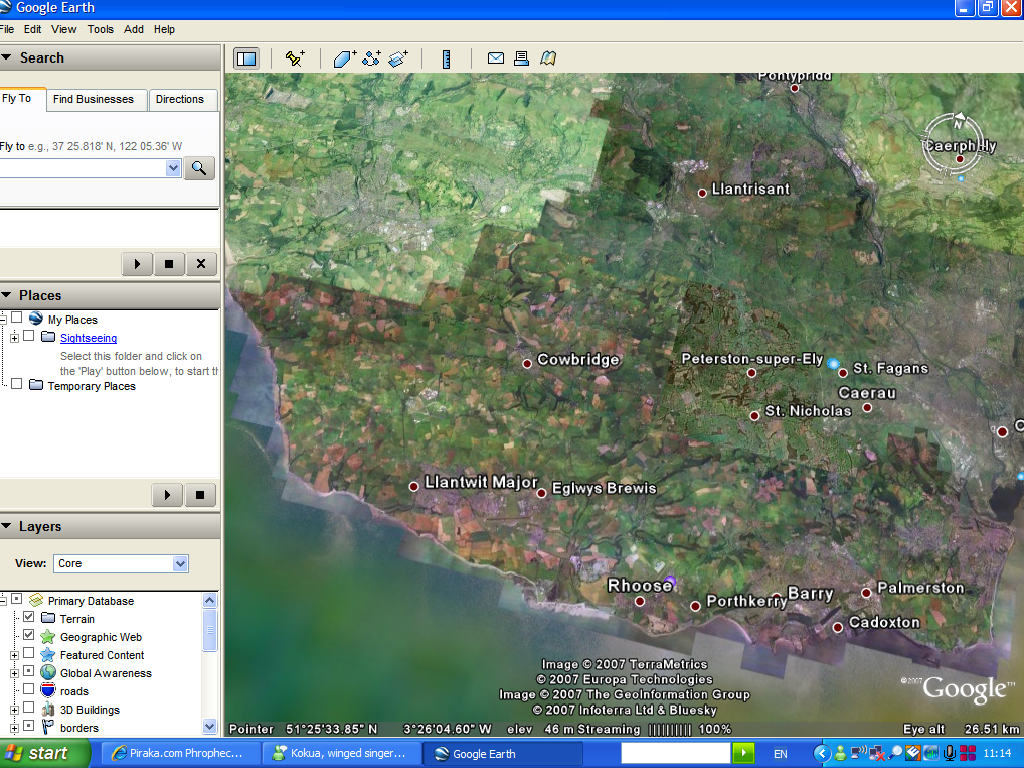Click the Sightseeing folder link

pyautogui.click(x=88, y=338)
